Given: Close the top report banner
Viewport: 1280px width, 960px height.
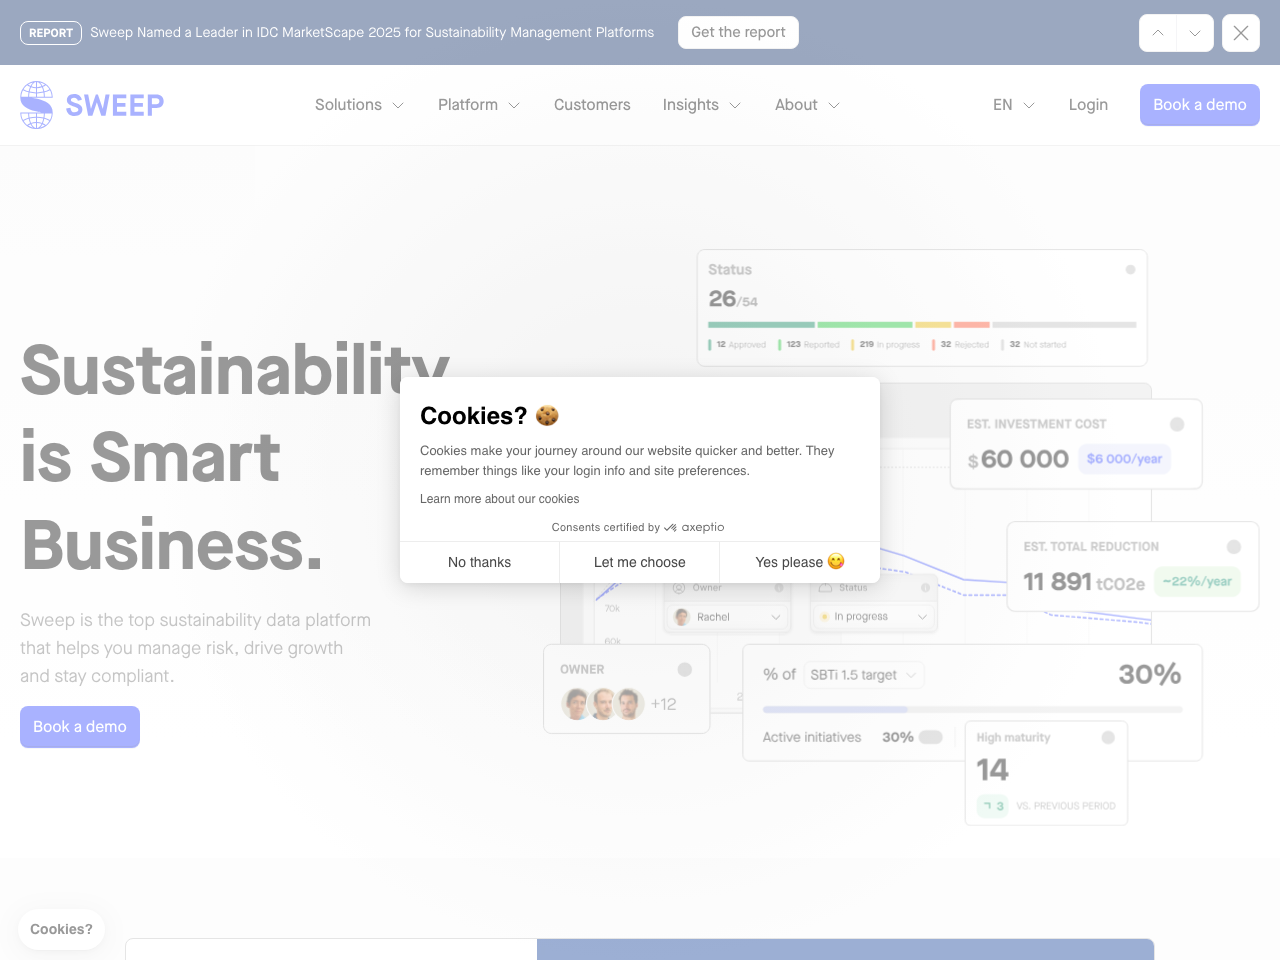Looking at the screenshot, I should pos(1240,33).
